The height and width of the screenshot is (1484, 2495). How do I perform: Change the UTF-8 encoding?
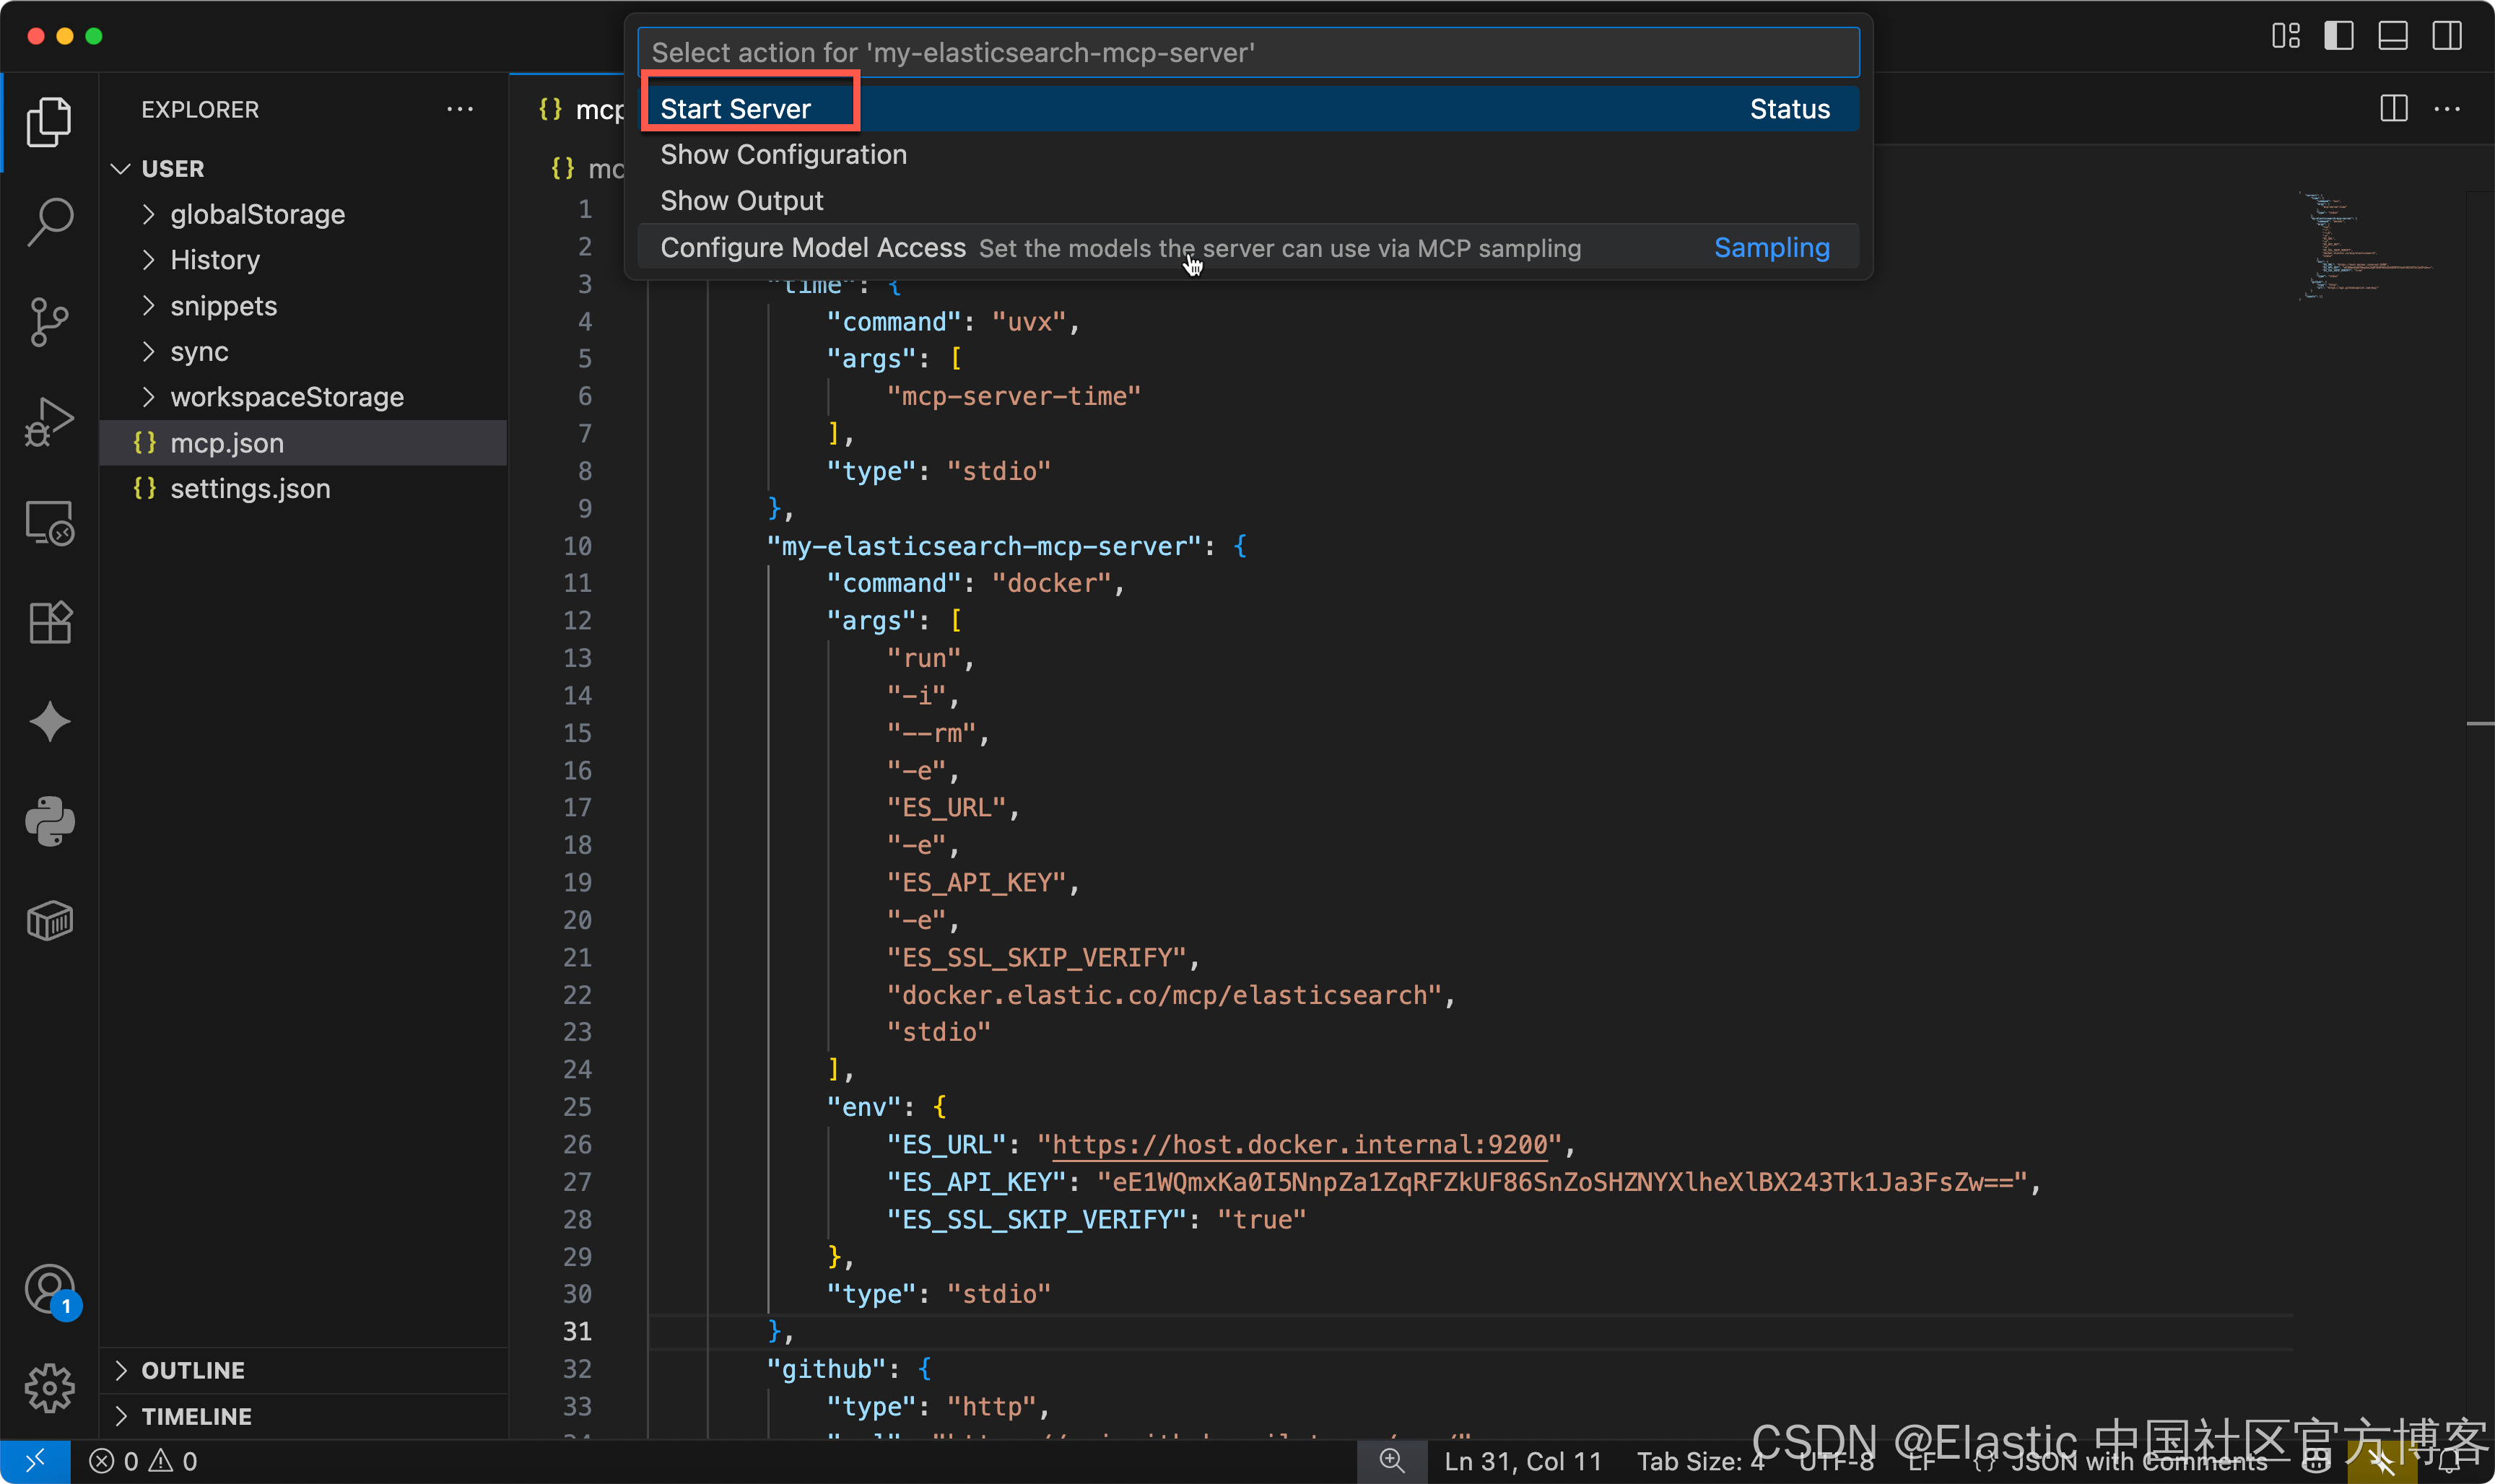pos(1836,1461)
